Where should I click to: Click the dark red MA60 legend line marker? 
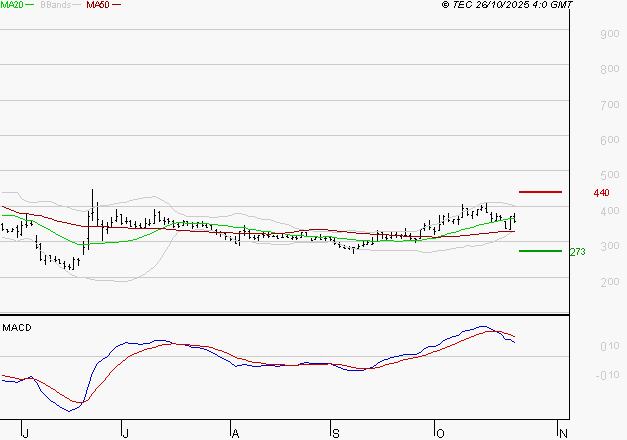(117, 6)
